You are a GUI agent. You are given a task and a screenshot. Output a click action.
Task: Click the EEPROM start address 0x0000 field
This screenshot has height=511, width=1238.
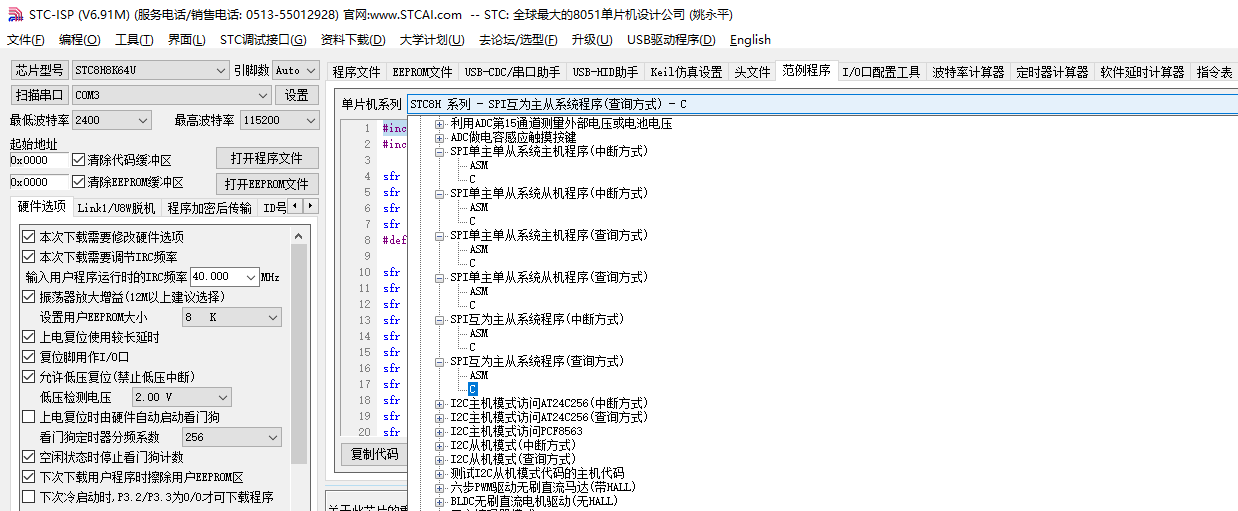(39, 183)
